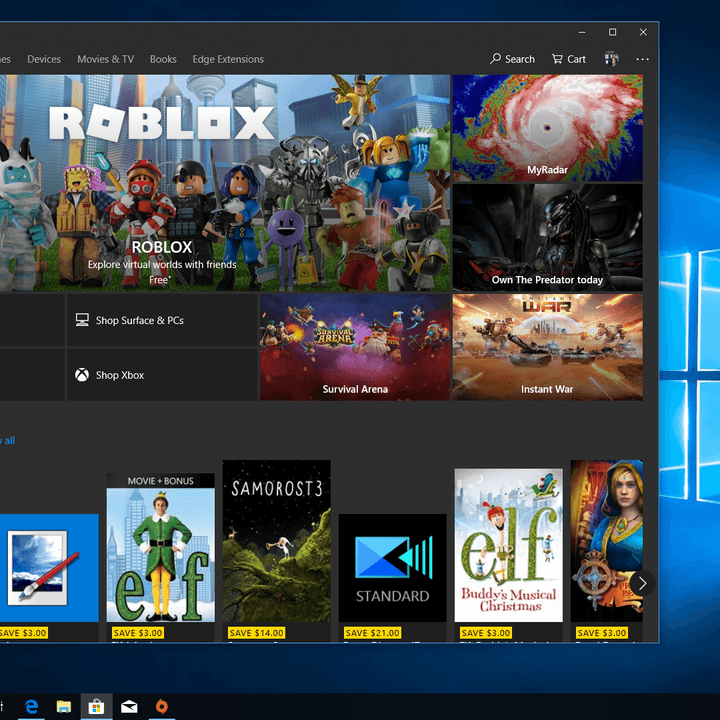Open the orange swirl app on taskbar
This screenshot has width=720, height=720.
(x=162, y=706)
